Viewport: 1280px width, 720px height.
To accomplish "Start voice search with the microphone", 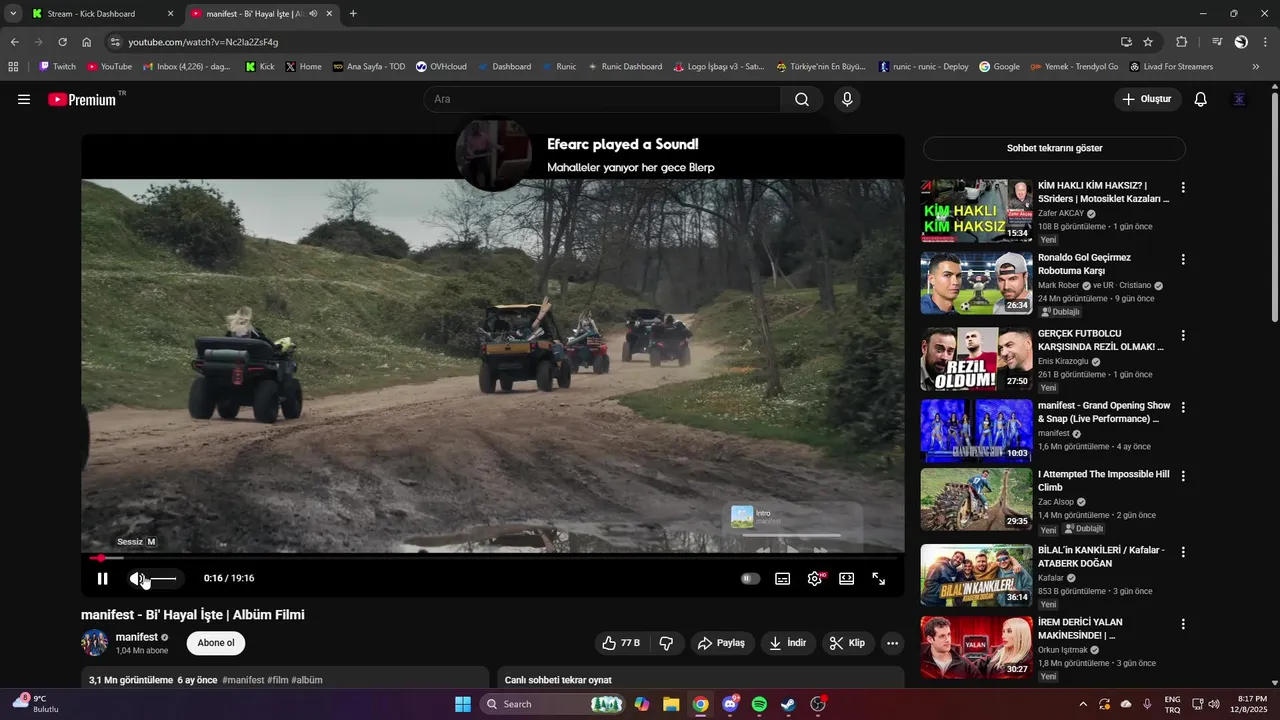I will point(847,99).
